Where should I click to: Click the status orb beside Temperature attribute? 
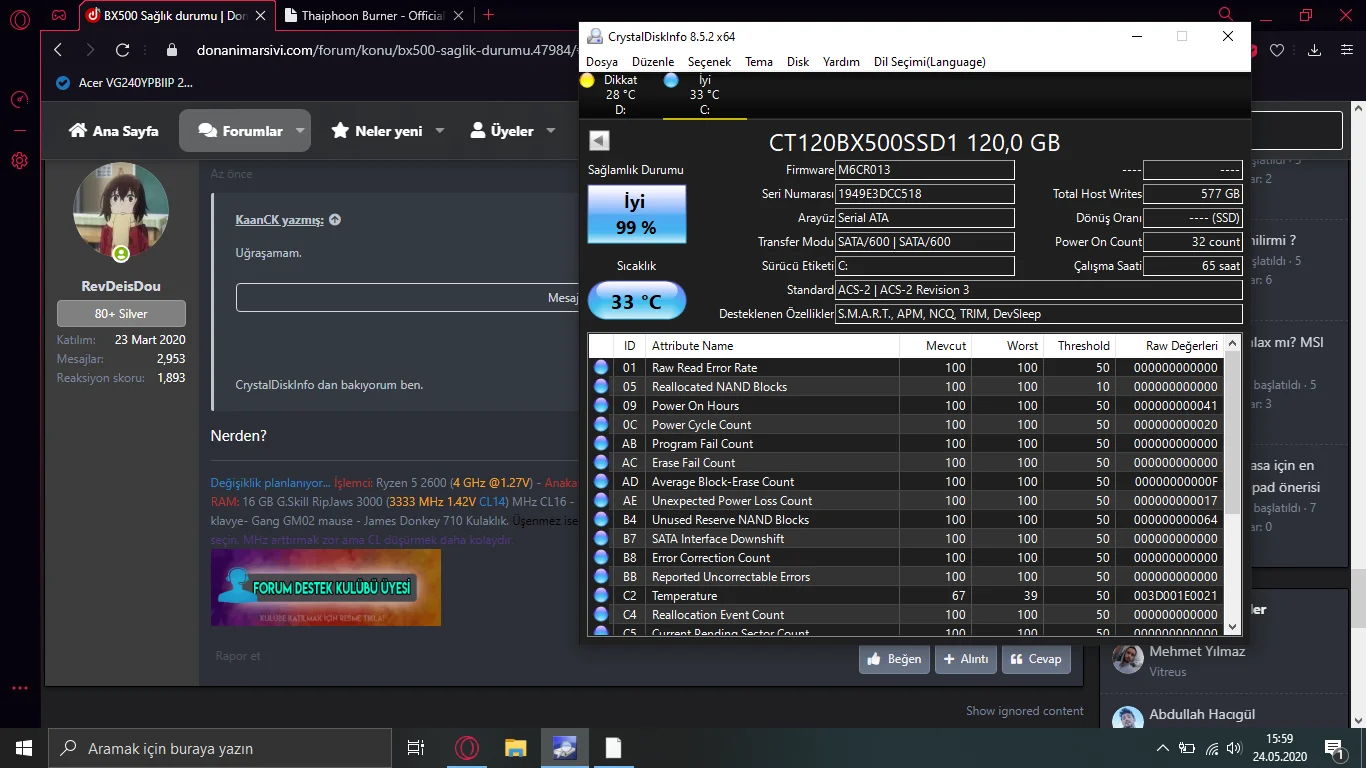[x=601, y=596]
